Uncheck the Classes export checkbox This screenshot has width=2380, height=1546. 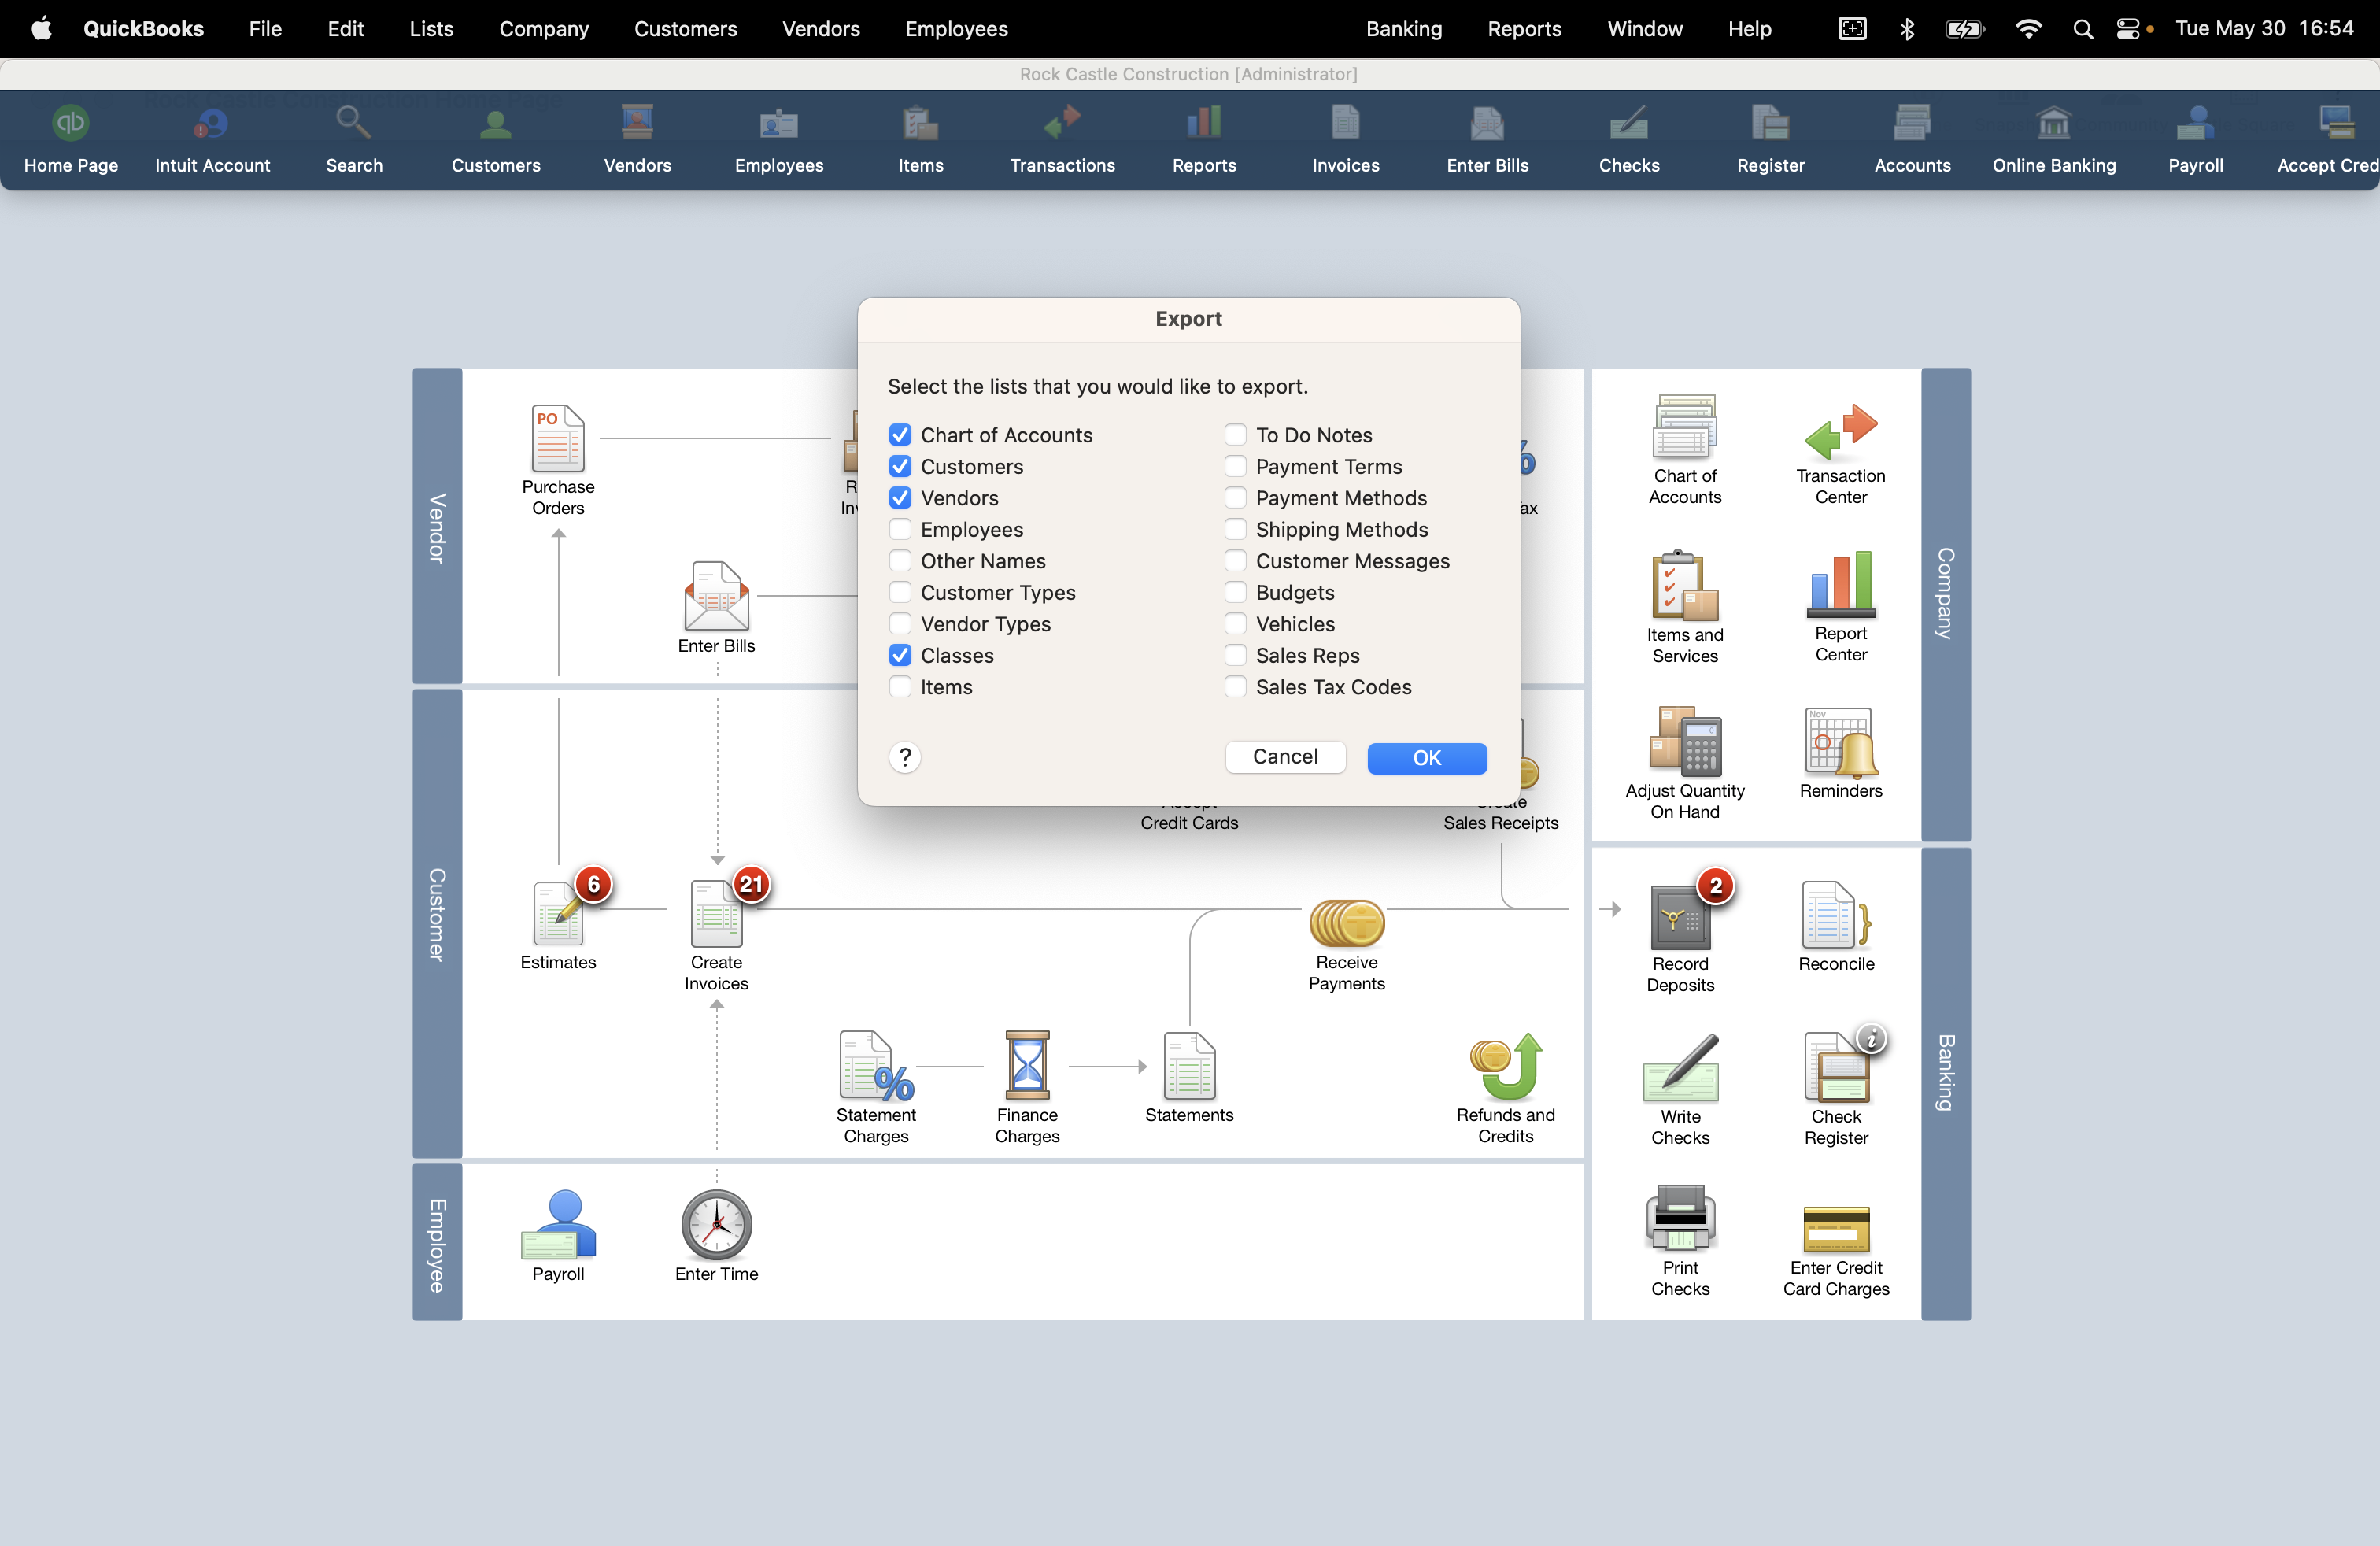coord(900,655)
